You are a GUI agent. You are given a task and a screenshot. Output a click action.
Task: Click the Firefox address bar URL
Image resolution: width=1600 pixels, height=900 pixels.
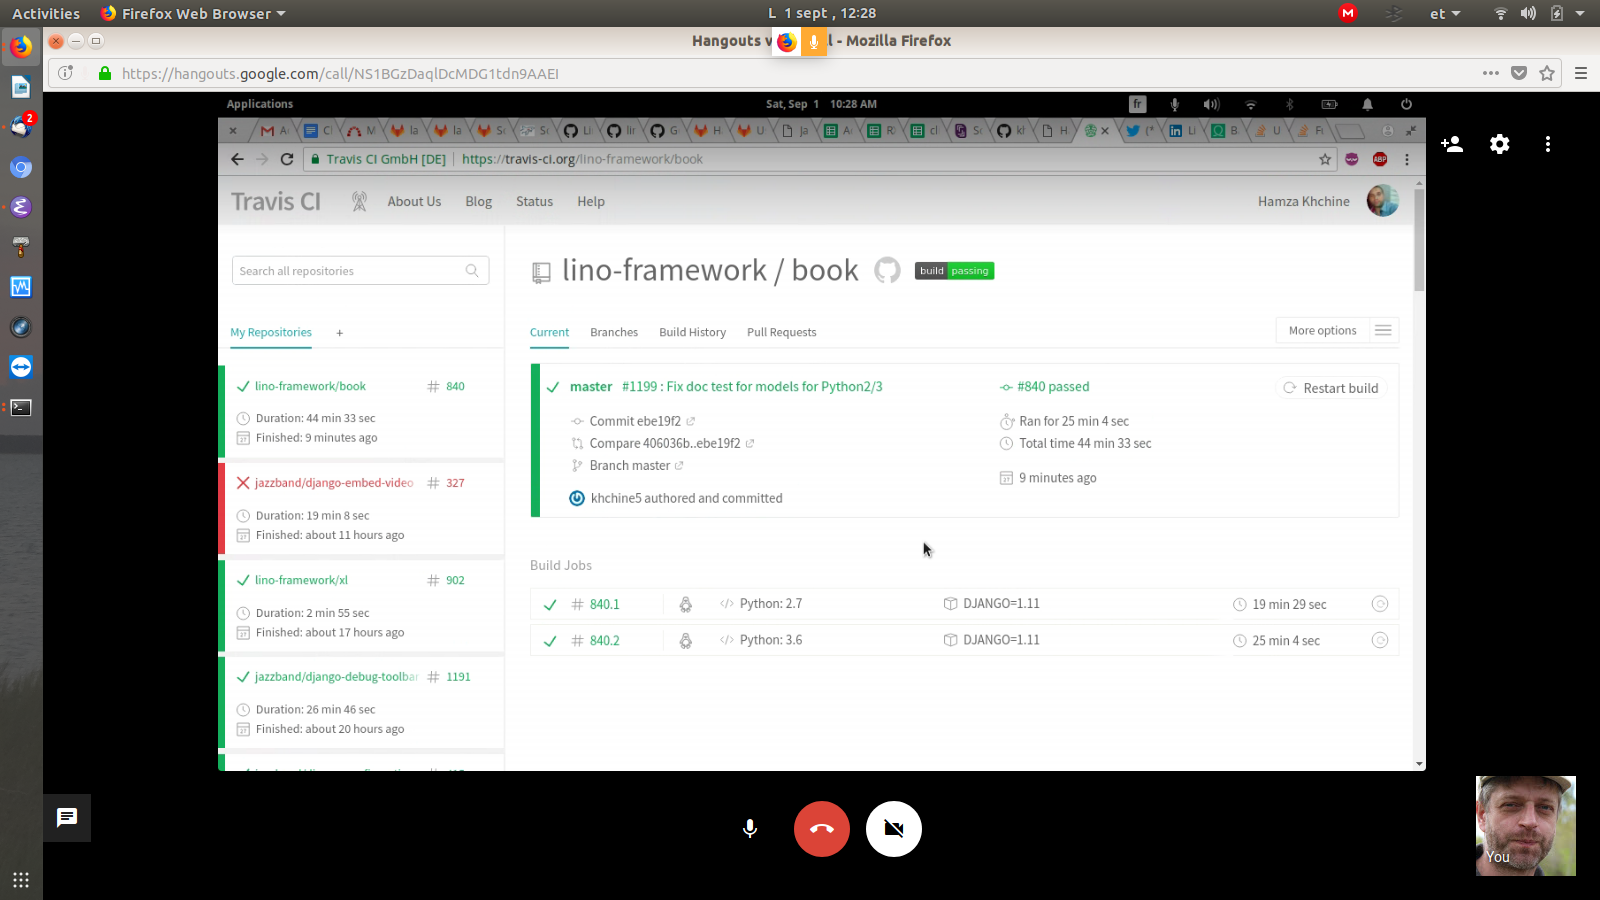click(x=340, y=73)
